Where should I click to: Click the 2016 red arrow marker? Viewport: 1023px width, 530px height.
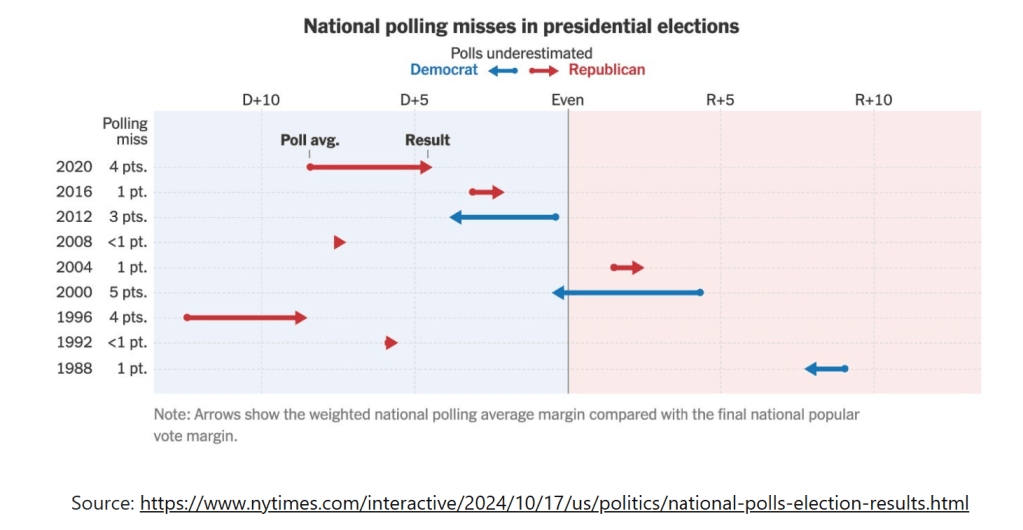pyautogui.click(x=487, y=192)
